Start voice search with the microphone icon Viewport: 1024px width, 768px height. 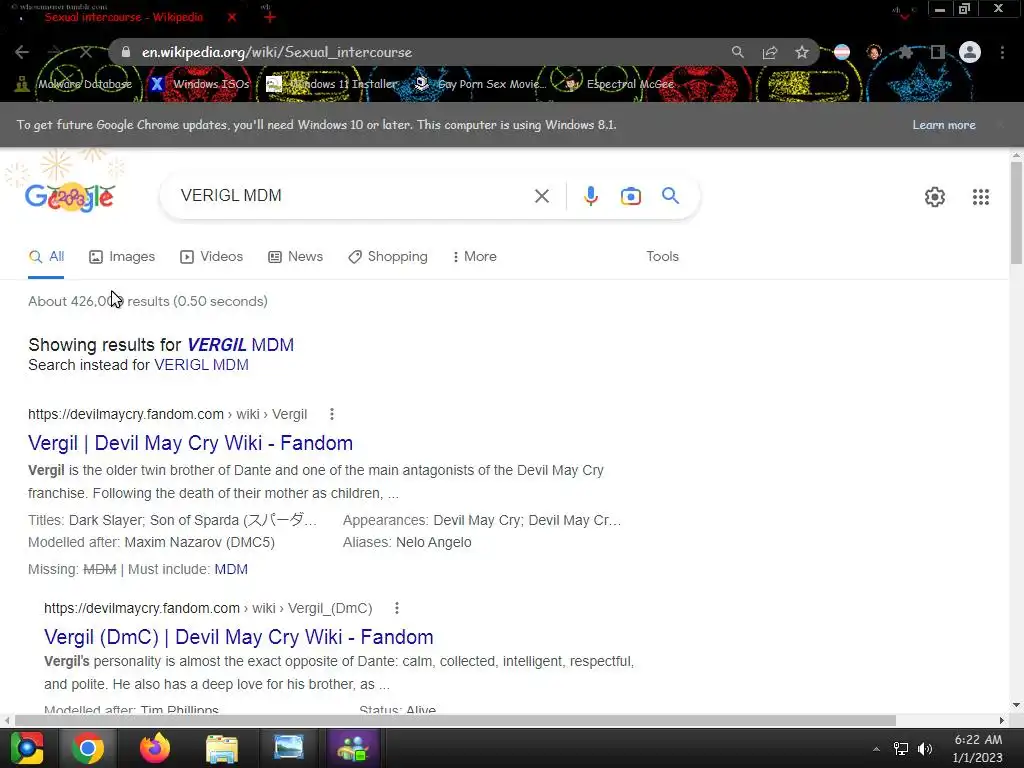[590, 196]
